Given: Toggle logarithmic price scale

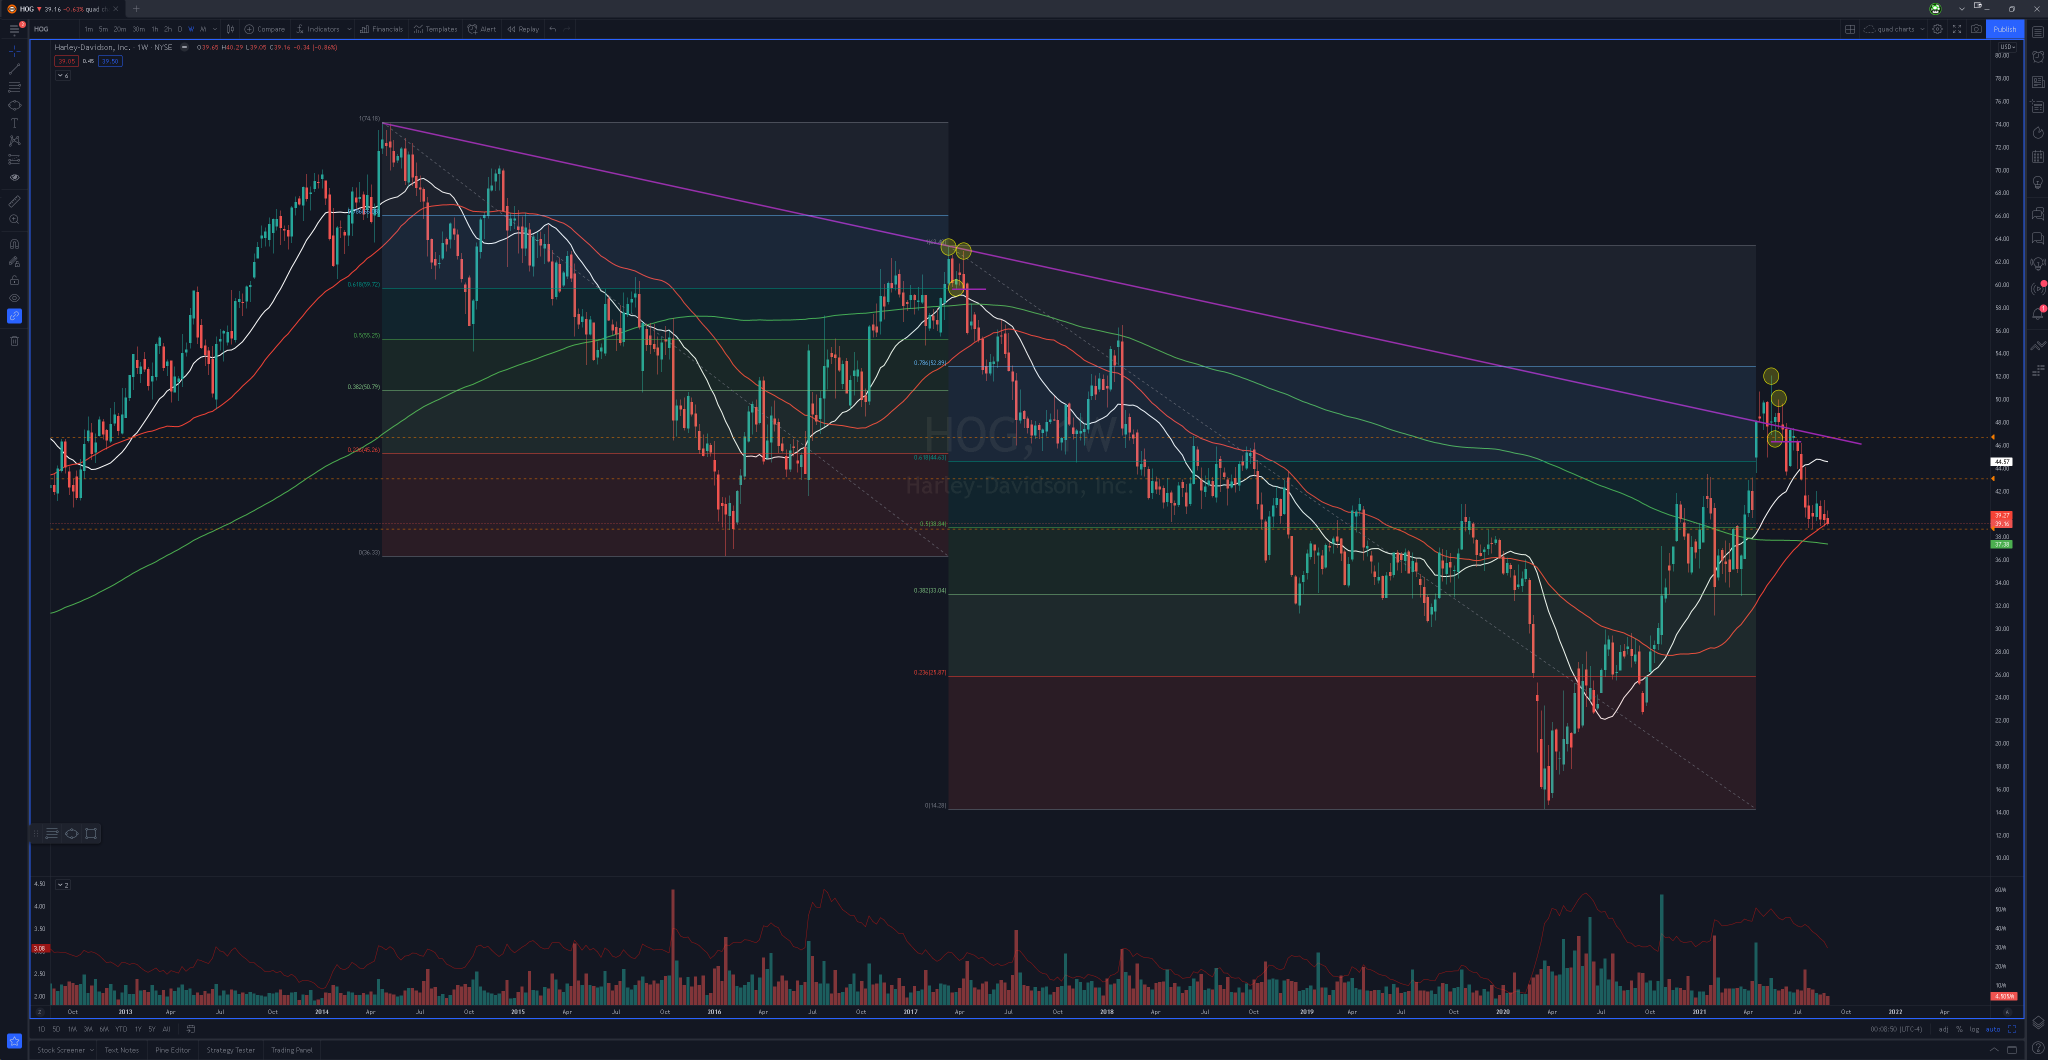Looking at the screenshot, I should tap(1974, 1029).
